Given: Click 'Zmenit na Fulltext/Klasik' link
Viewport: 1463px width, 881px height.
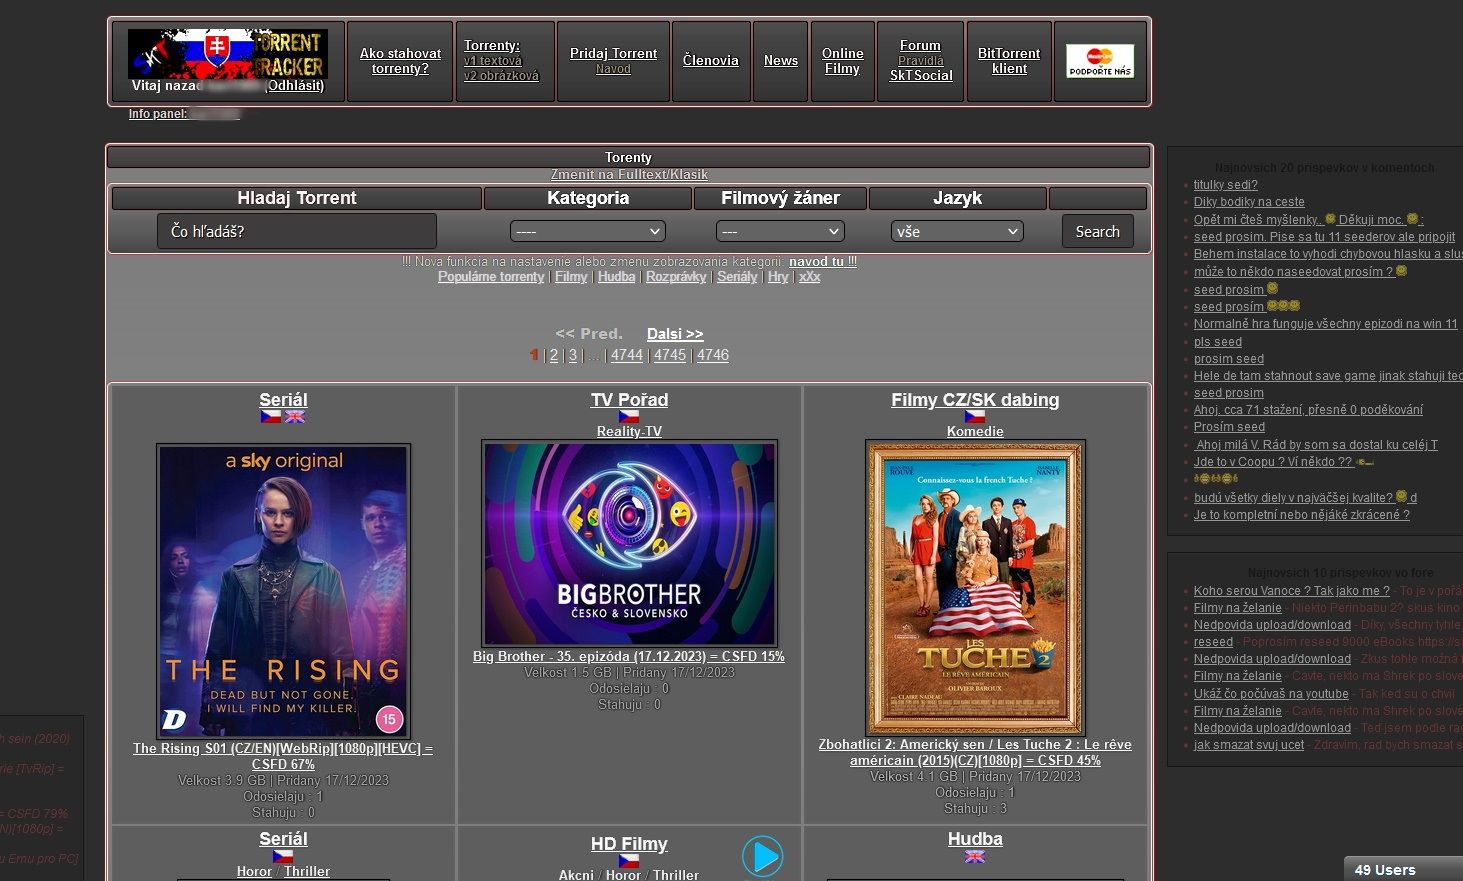Looking at the screenshot, I should pos(629,174).
